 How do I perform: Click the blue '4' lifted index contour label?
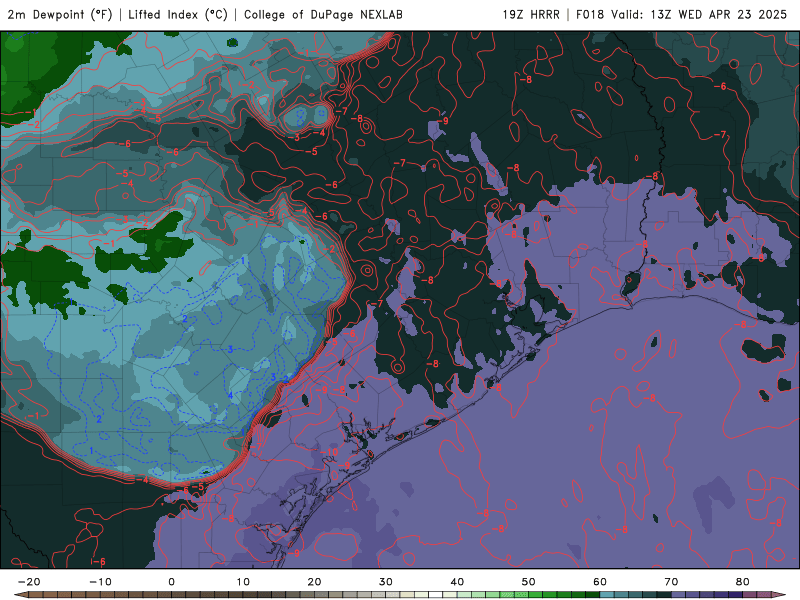(230, 395)
